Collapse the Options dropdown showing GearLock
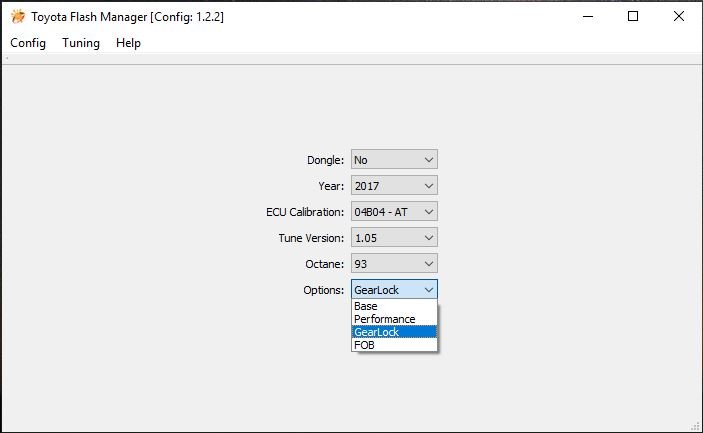 click(x=394, y=290)
